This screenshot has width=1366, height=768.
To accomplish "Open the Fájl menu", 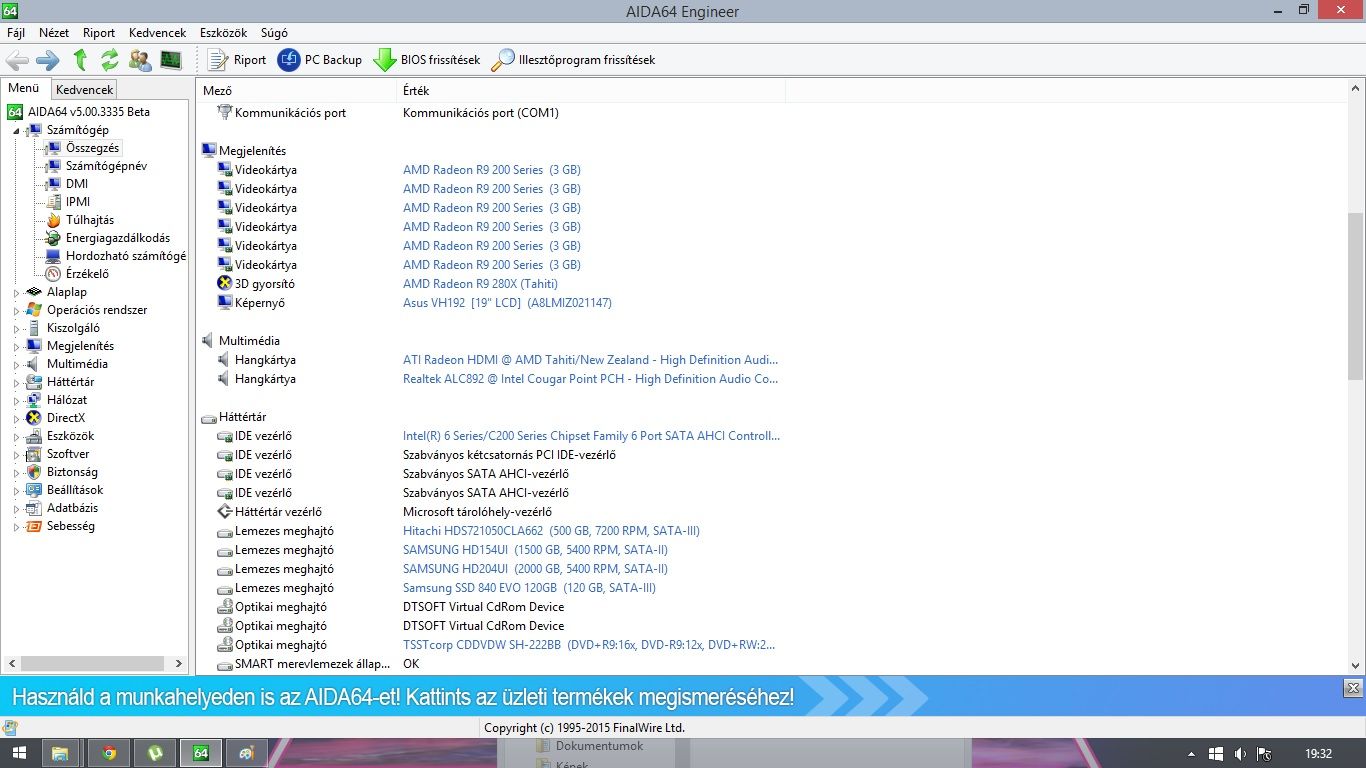I will 16,33.
